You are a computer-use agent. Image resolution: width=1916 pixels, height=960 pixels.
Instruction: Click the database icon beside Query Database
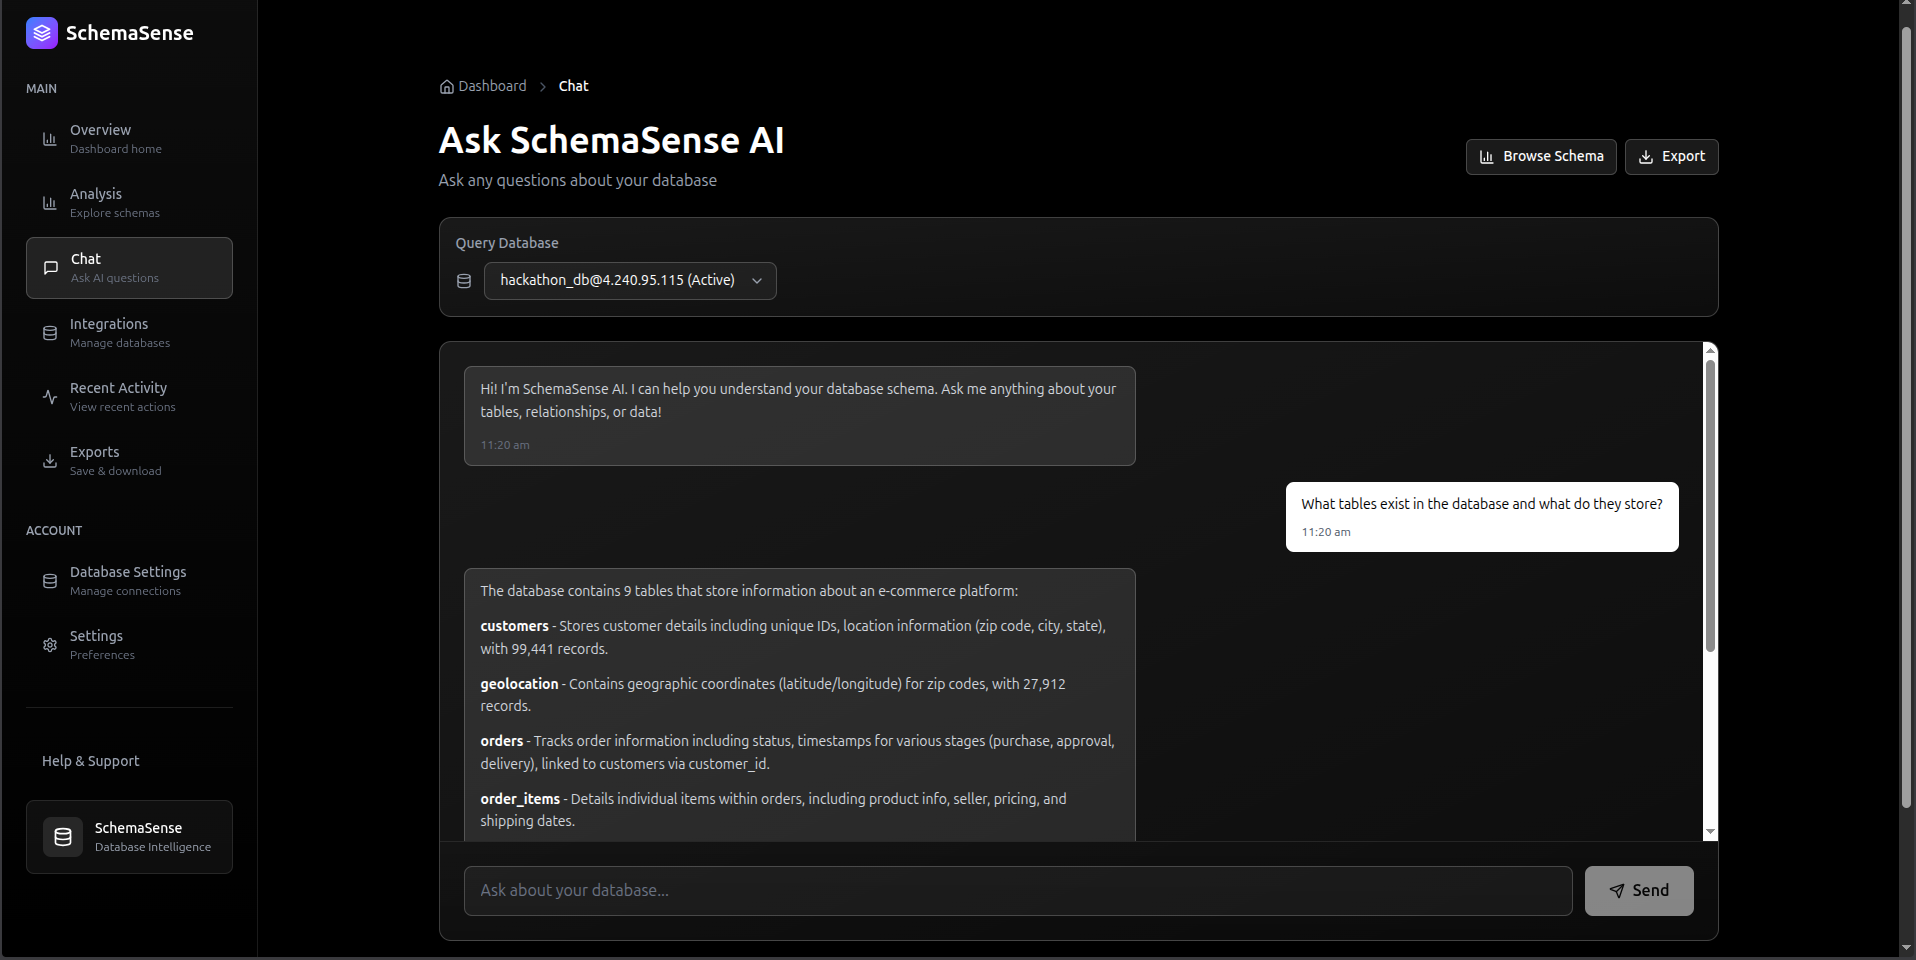(463, 281)
